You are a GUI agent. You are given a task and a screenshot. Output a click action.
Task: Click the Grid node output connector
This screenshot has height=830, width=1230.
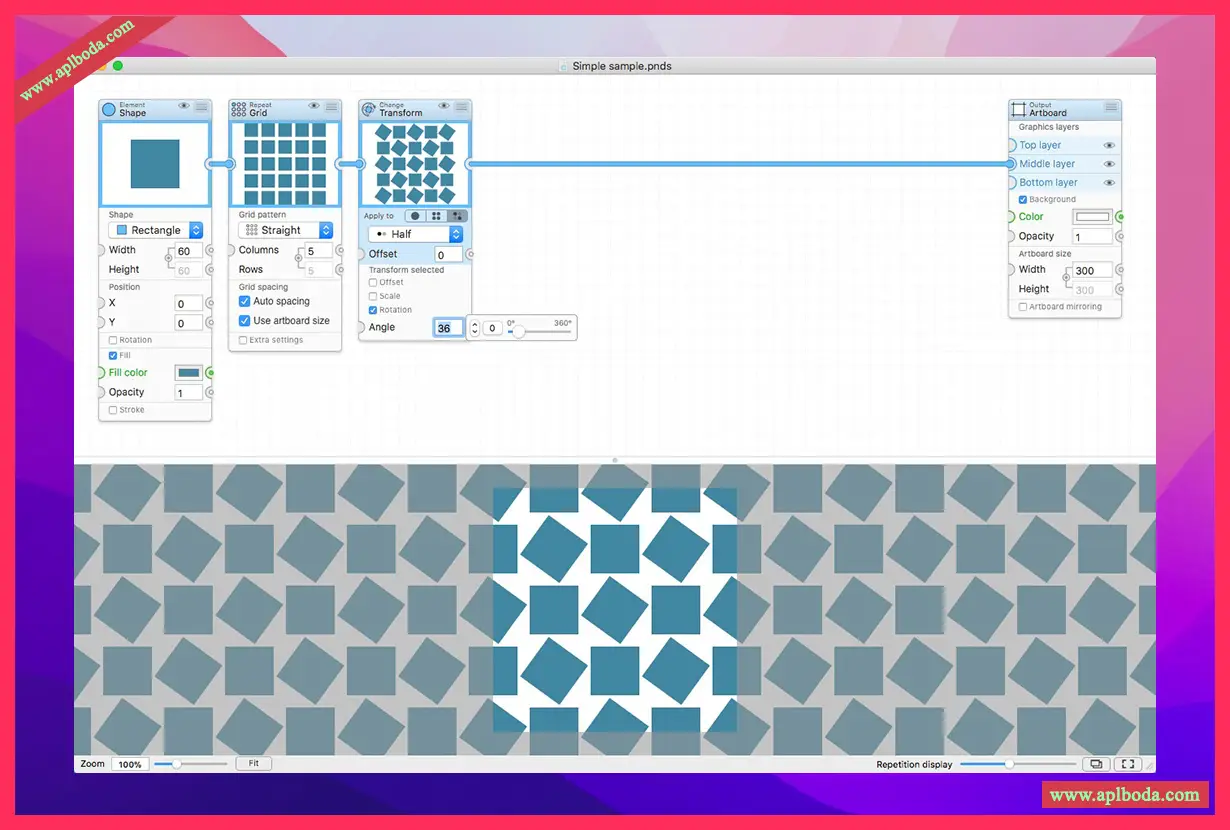342,163
